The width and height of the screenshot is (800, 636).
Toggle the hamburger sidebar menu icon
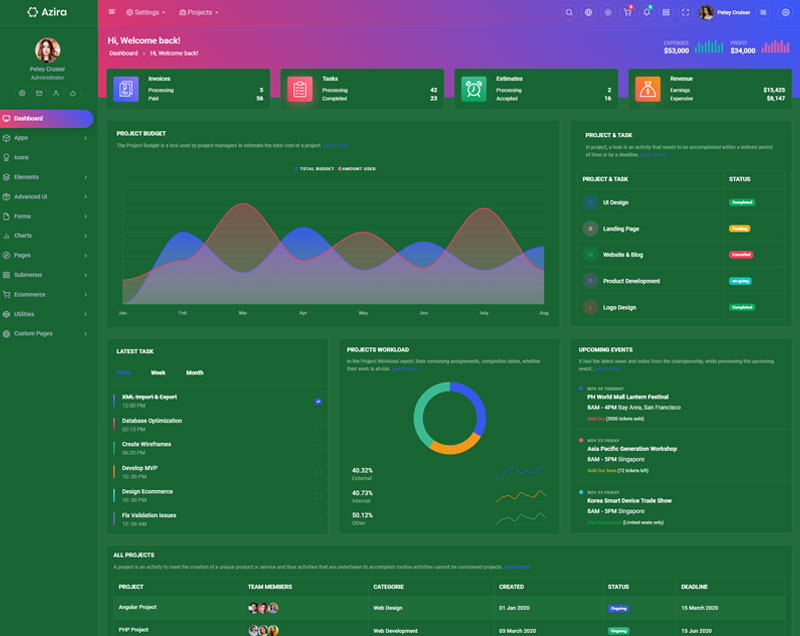[x=111, y=12]
